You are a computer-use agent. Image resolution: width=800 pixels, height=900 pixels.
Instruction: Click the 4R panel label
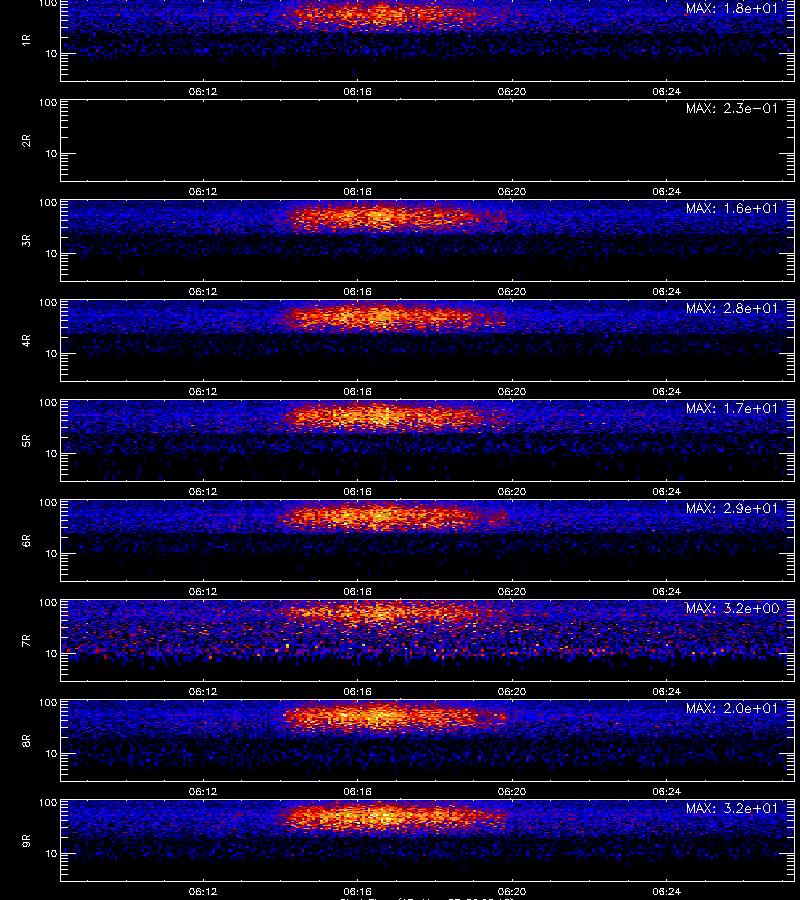coord(26,340)
